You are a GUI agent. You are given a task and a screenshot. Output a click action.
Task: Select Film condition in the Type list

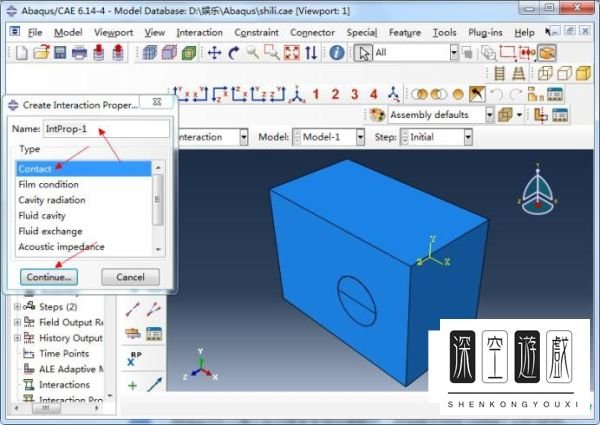point(50,184)
